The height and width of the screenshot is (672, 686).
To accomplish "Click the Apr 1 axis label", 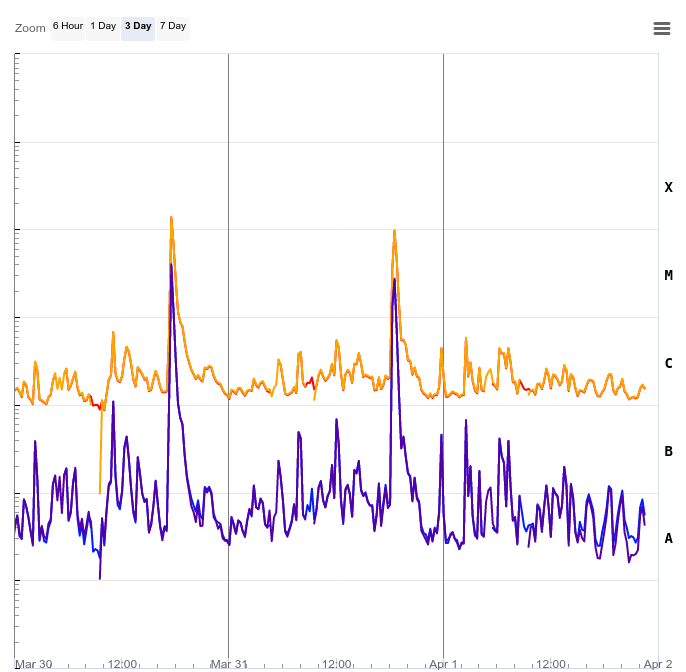I will pos(443,664).
